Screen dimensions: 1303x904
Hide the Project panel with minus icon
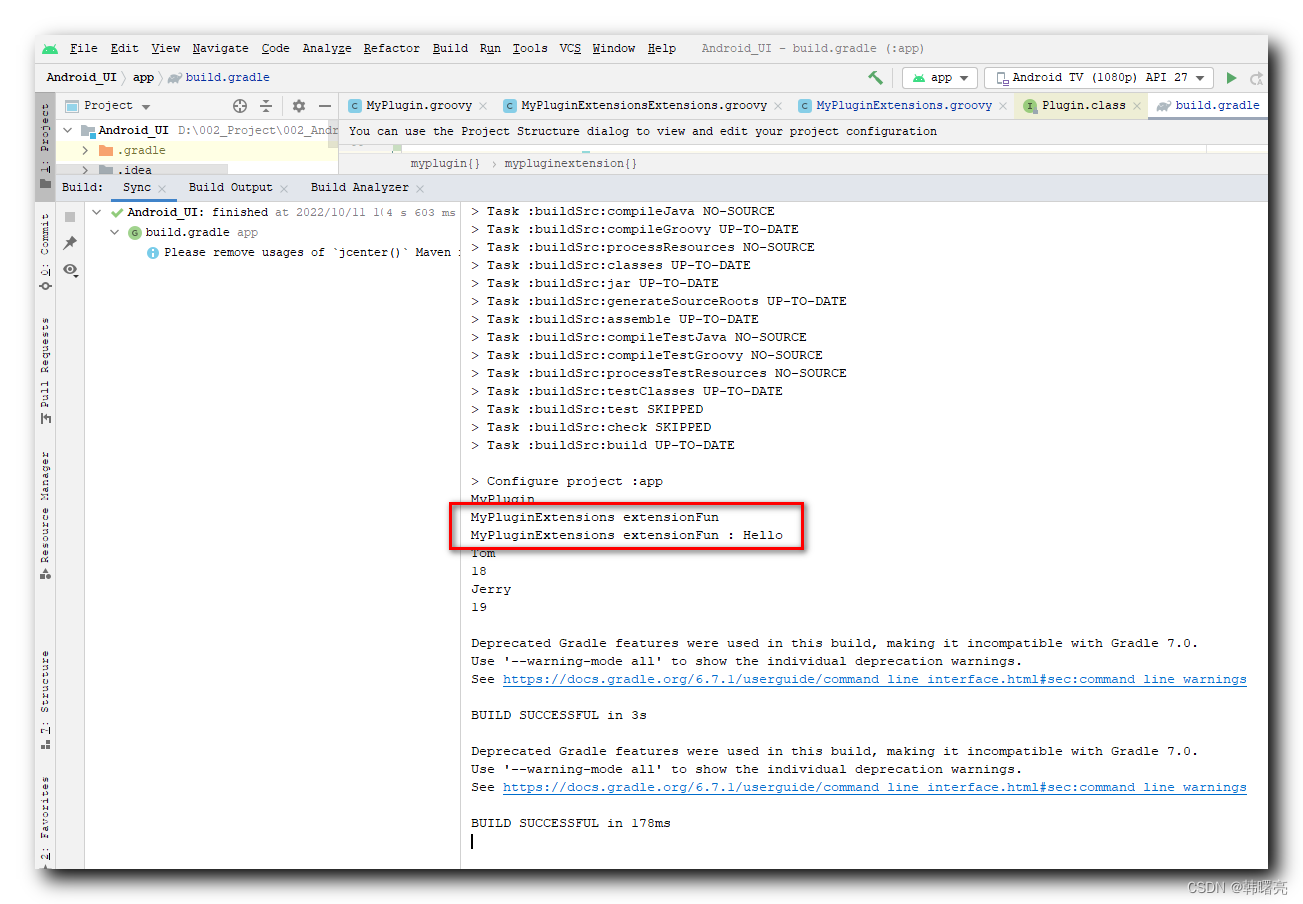click(325, 106)
